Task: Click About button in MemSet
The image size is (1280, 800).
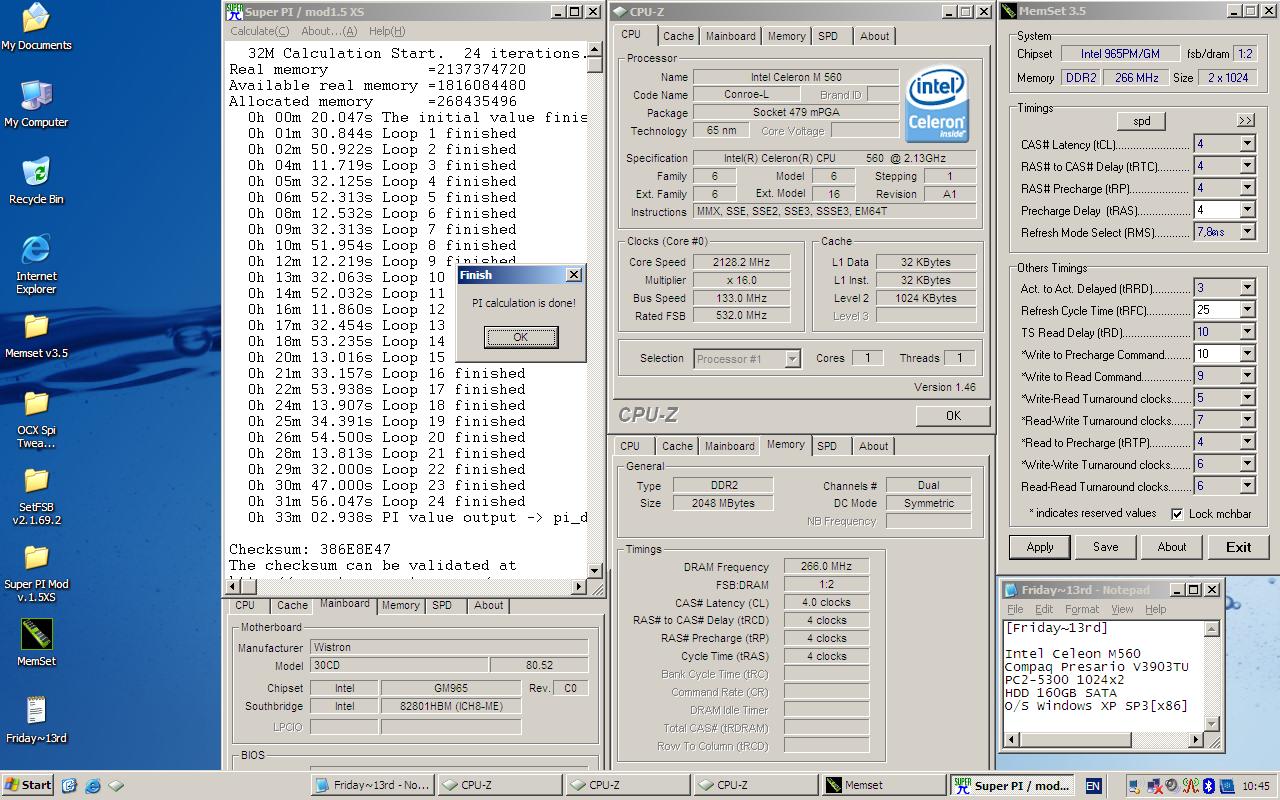Action: point(1172,547)
